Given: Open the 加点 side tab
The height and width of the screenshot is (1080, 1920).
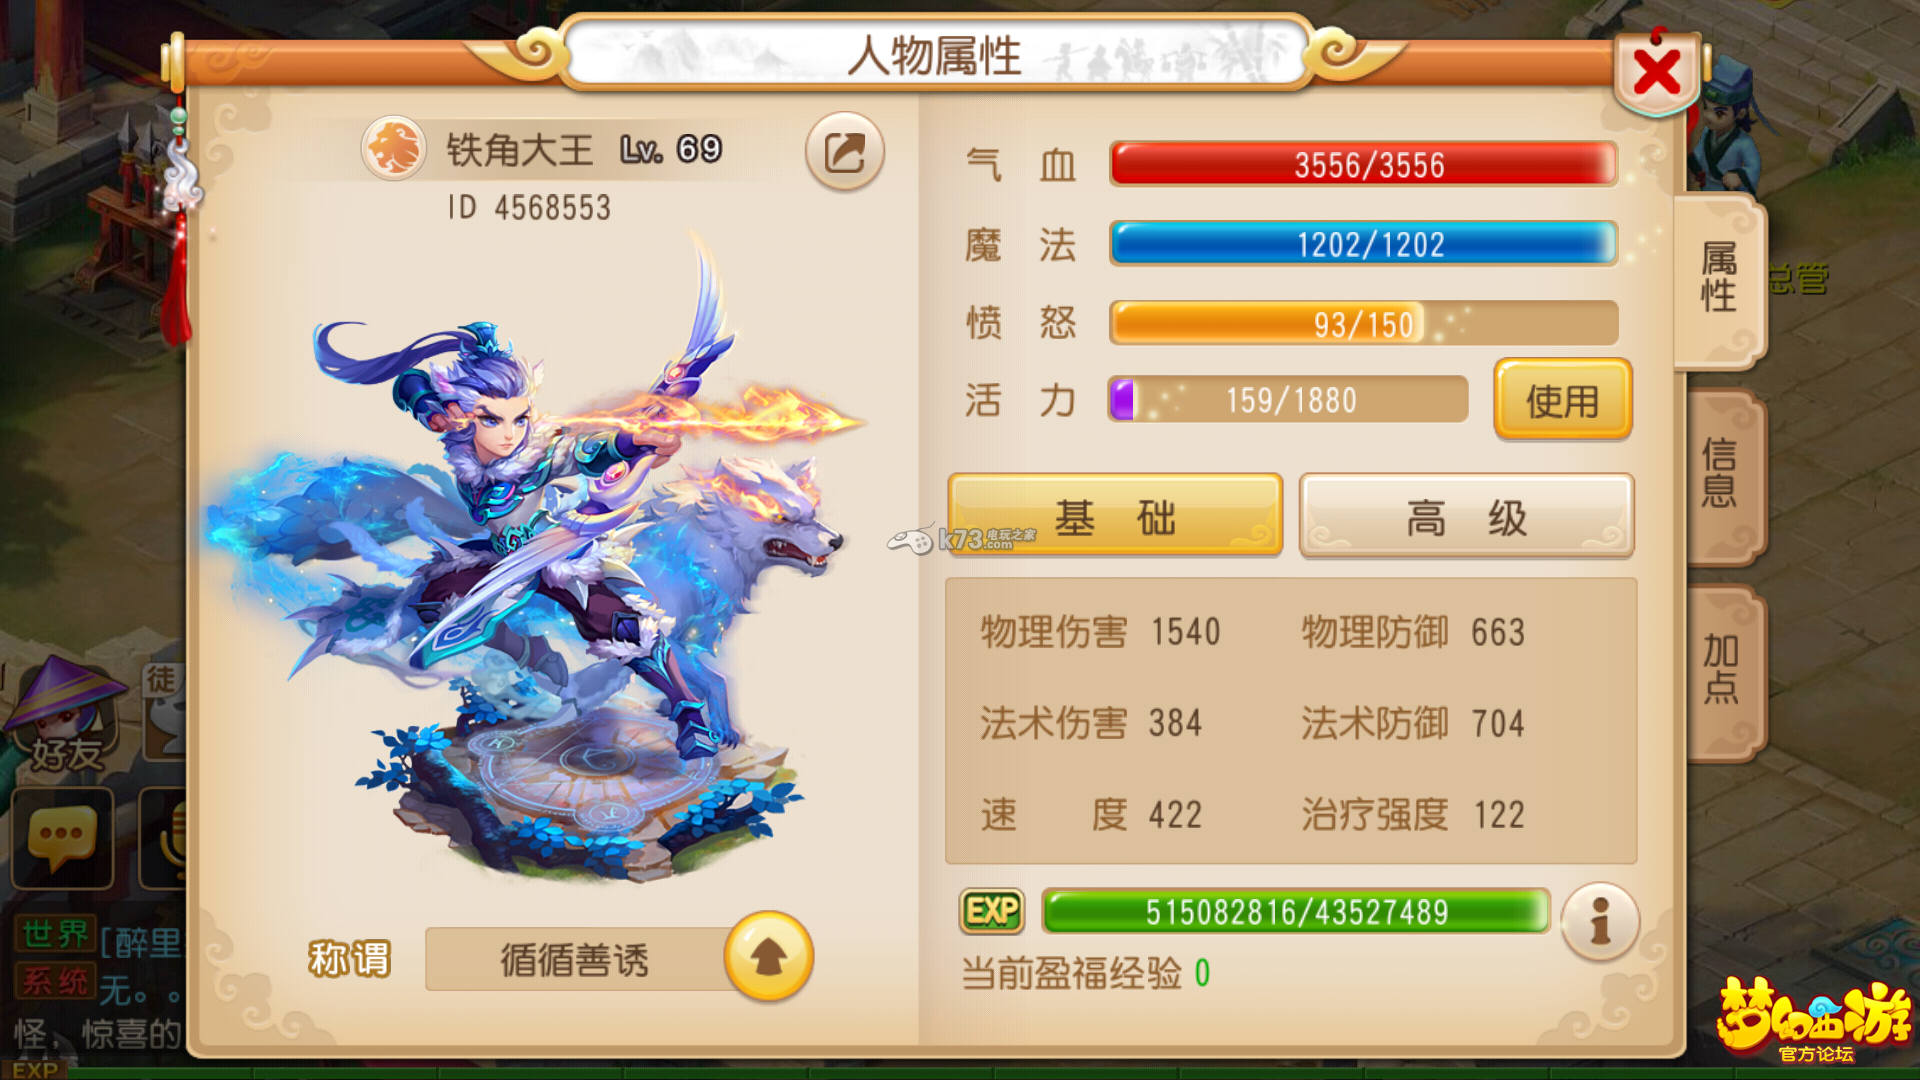Looking at the screenshot, I should (x=1722, y=669).
